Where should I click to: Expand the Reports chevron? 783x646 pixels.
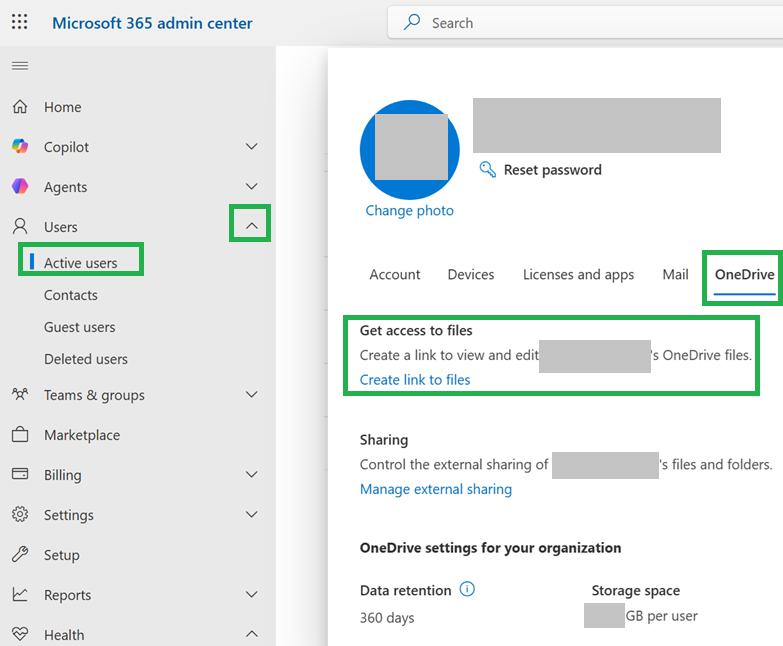coord(252,594)
